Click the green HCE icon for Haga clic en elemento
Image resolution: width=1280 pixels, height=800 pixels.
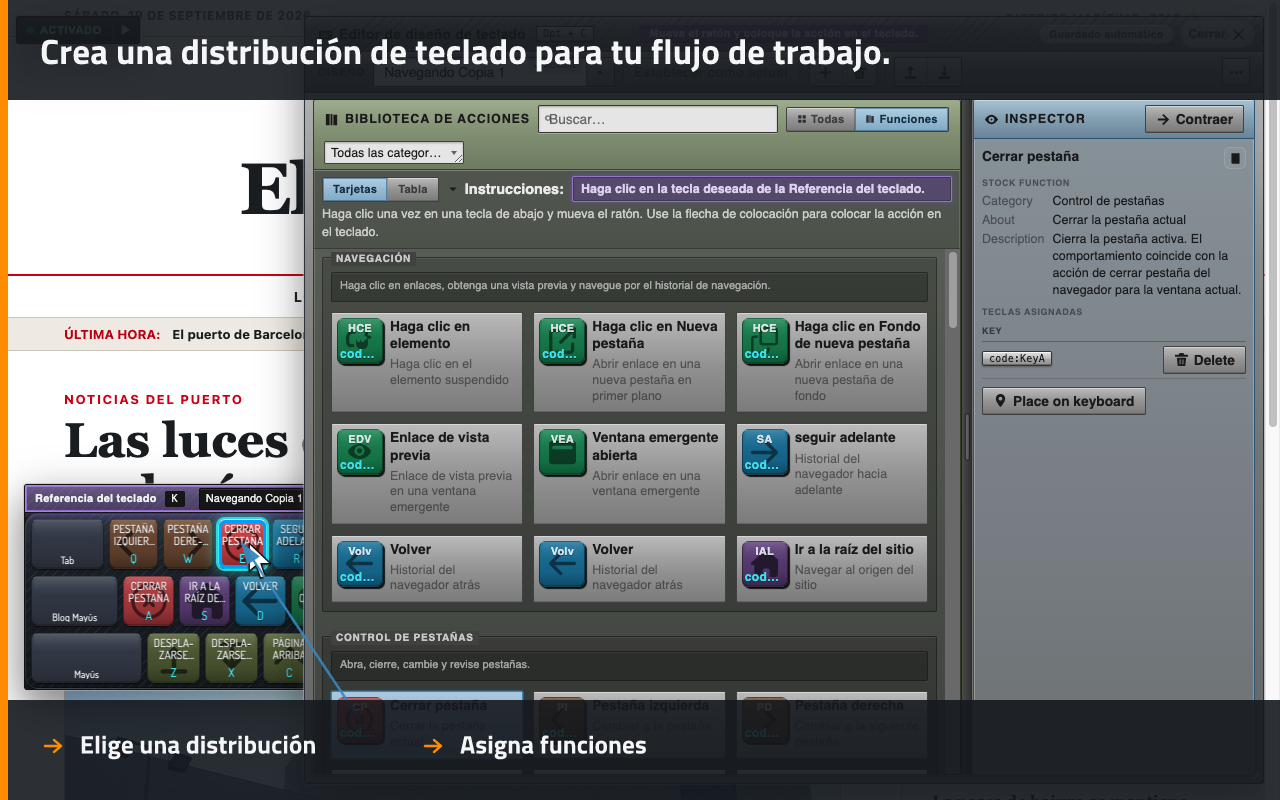[x=359, y=342]
